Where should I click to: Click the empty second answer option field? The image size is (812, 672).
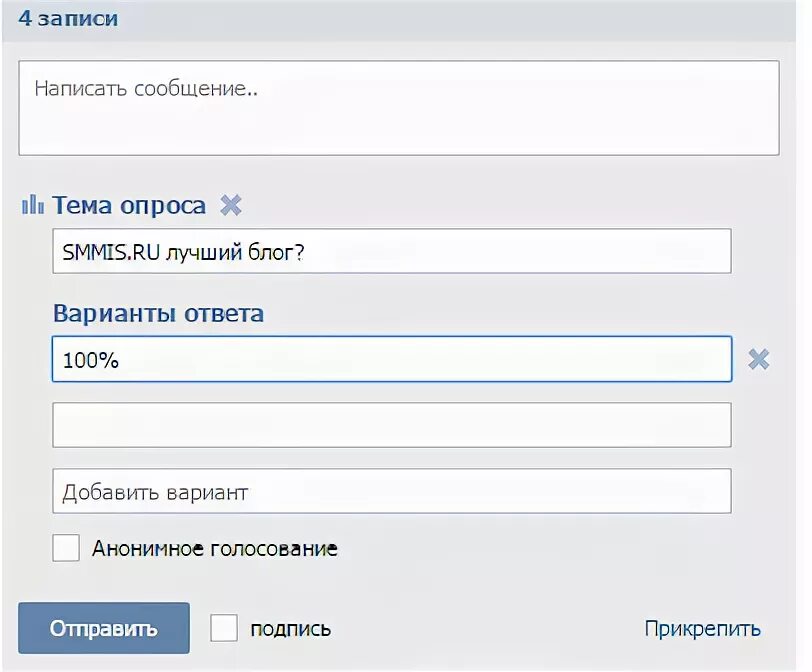click(392, 425)
